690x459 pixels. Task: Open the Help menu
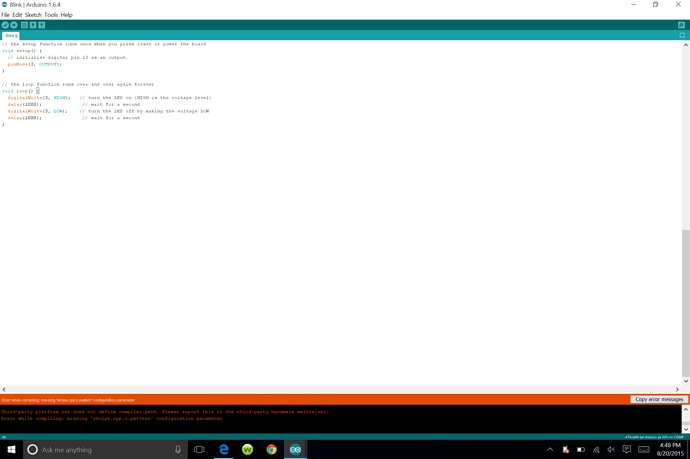click(66, 15)
